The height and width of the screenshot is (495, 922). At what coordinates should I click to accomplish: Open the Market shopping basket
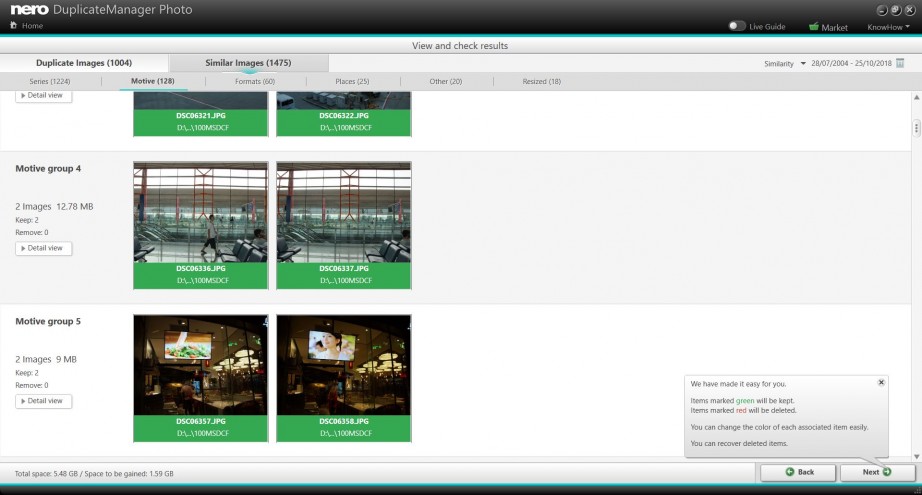coord(814,27)
